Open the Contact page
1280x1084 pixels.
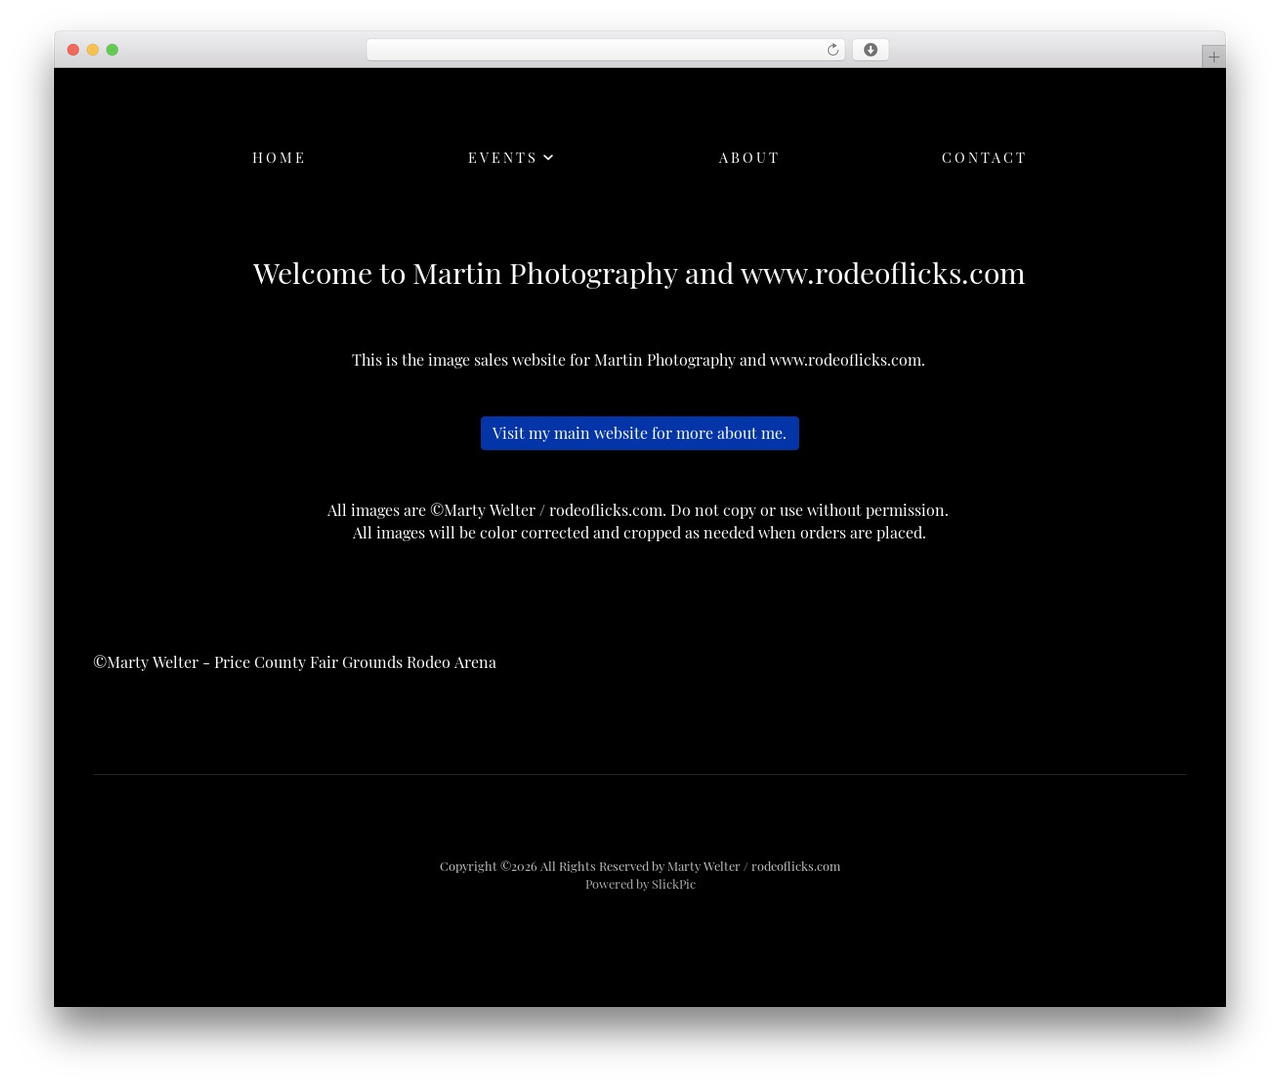coord(984,158)
